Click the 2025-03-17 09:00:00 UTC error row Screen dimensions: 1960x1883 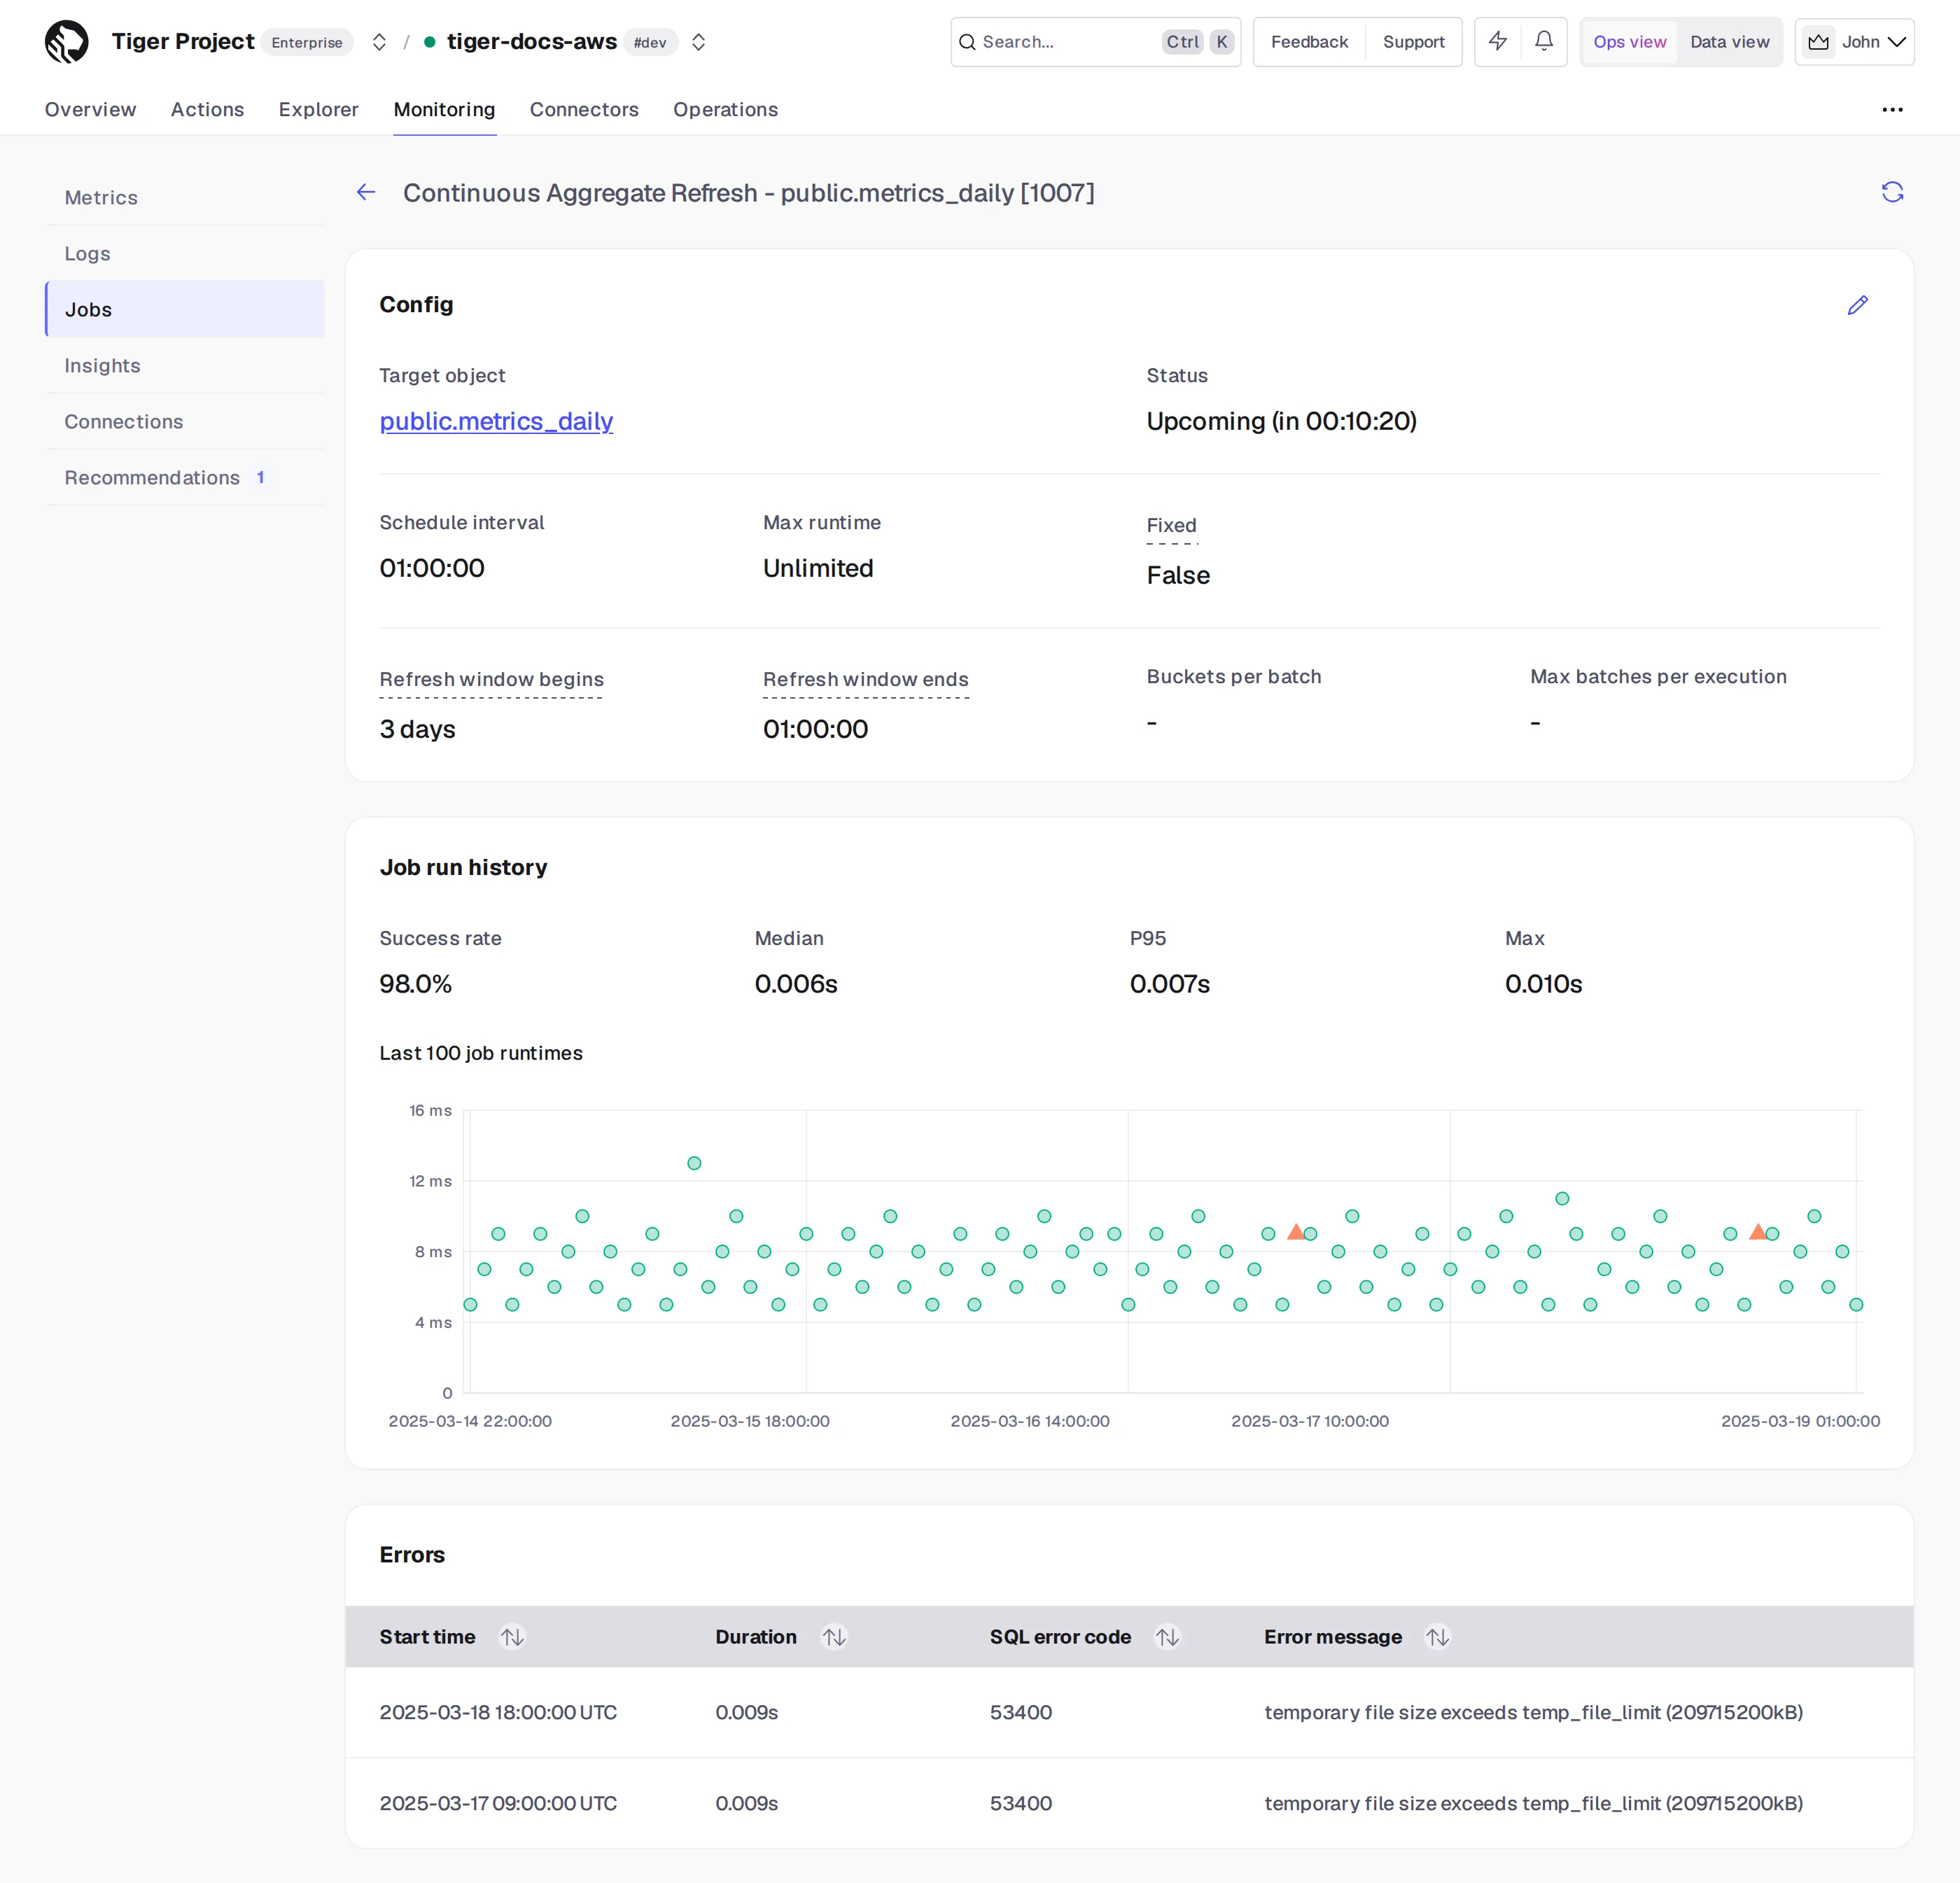(x=1129, y=1803)
